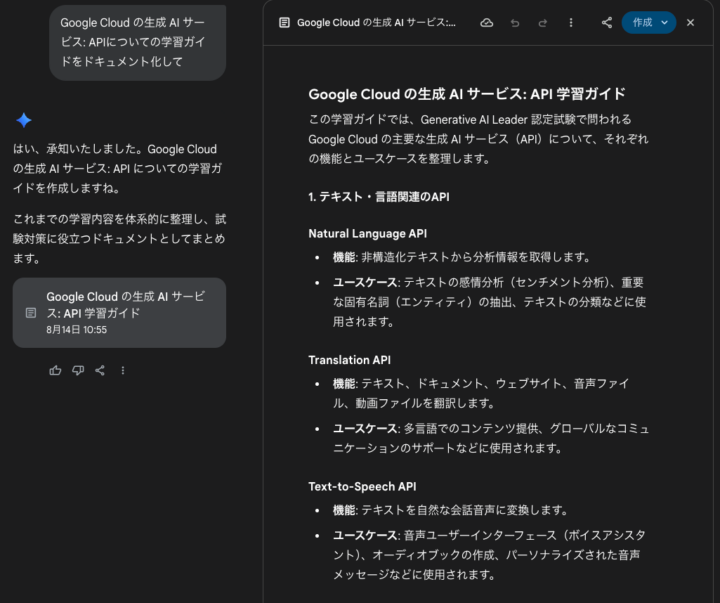720x603 pixels.
Task: Click the Text-to-Speech ユースケース bullet
Action: click(489, 555)
